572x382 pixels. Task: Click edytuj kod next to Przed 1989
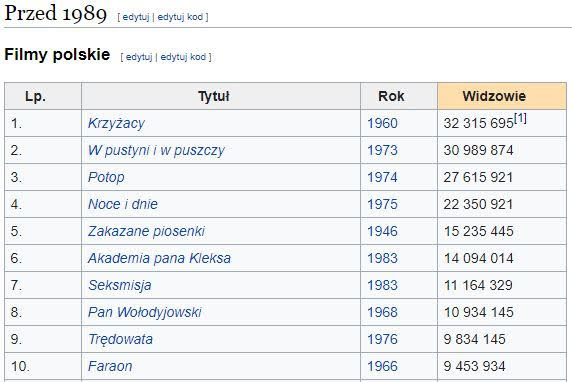point(180,17)
